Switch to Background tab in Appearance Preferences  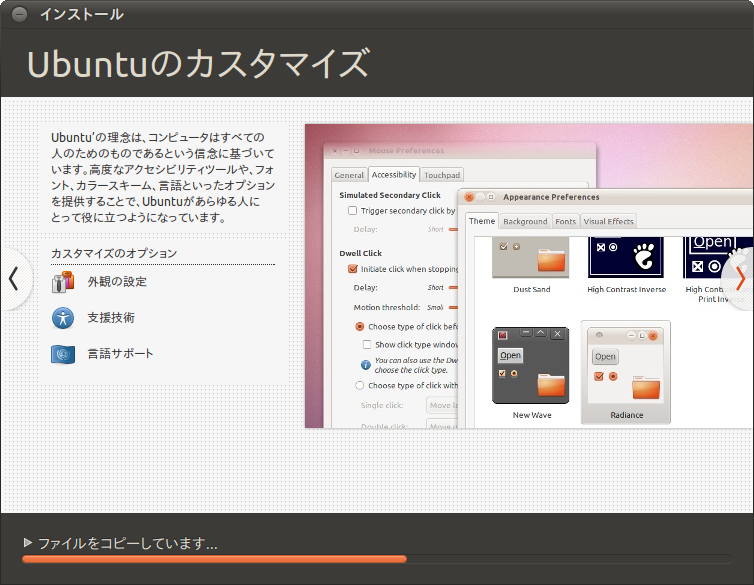(x=525, y=221)
